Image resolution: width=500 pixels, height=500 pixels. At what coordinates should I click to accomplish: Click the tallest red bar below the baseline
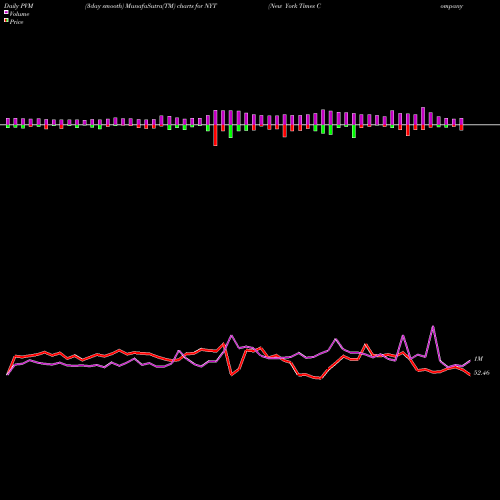(215, 135)
